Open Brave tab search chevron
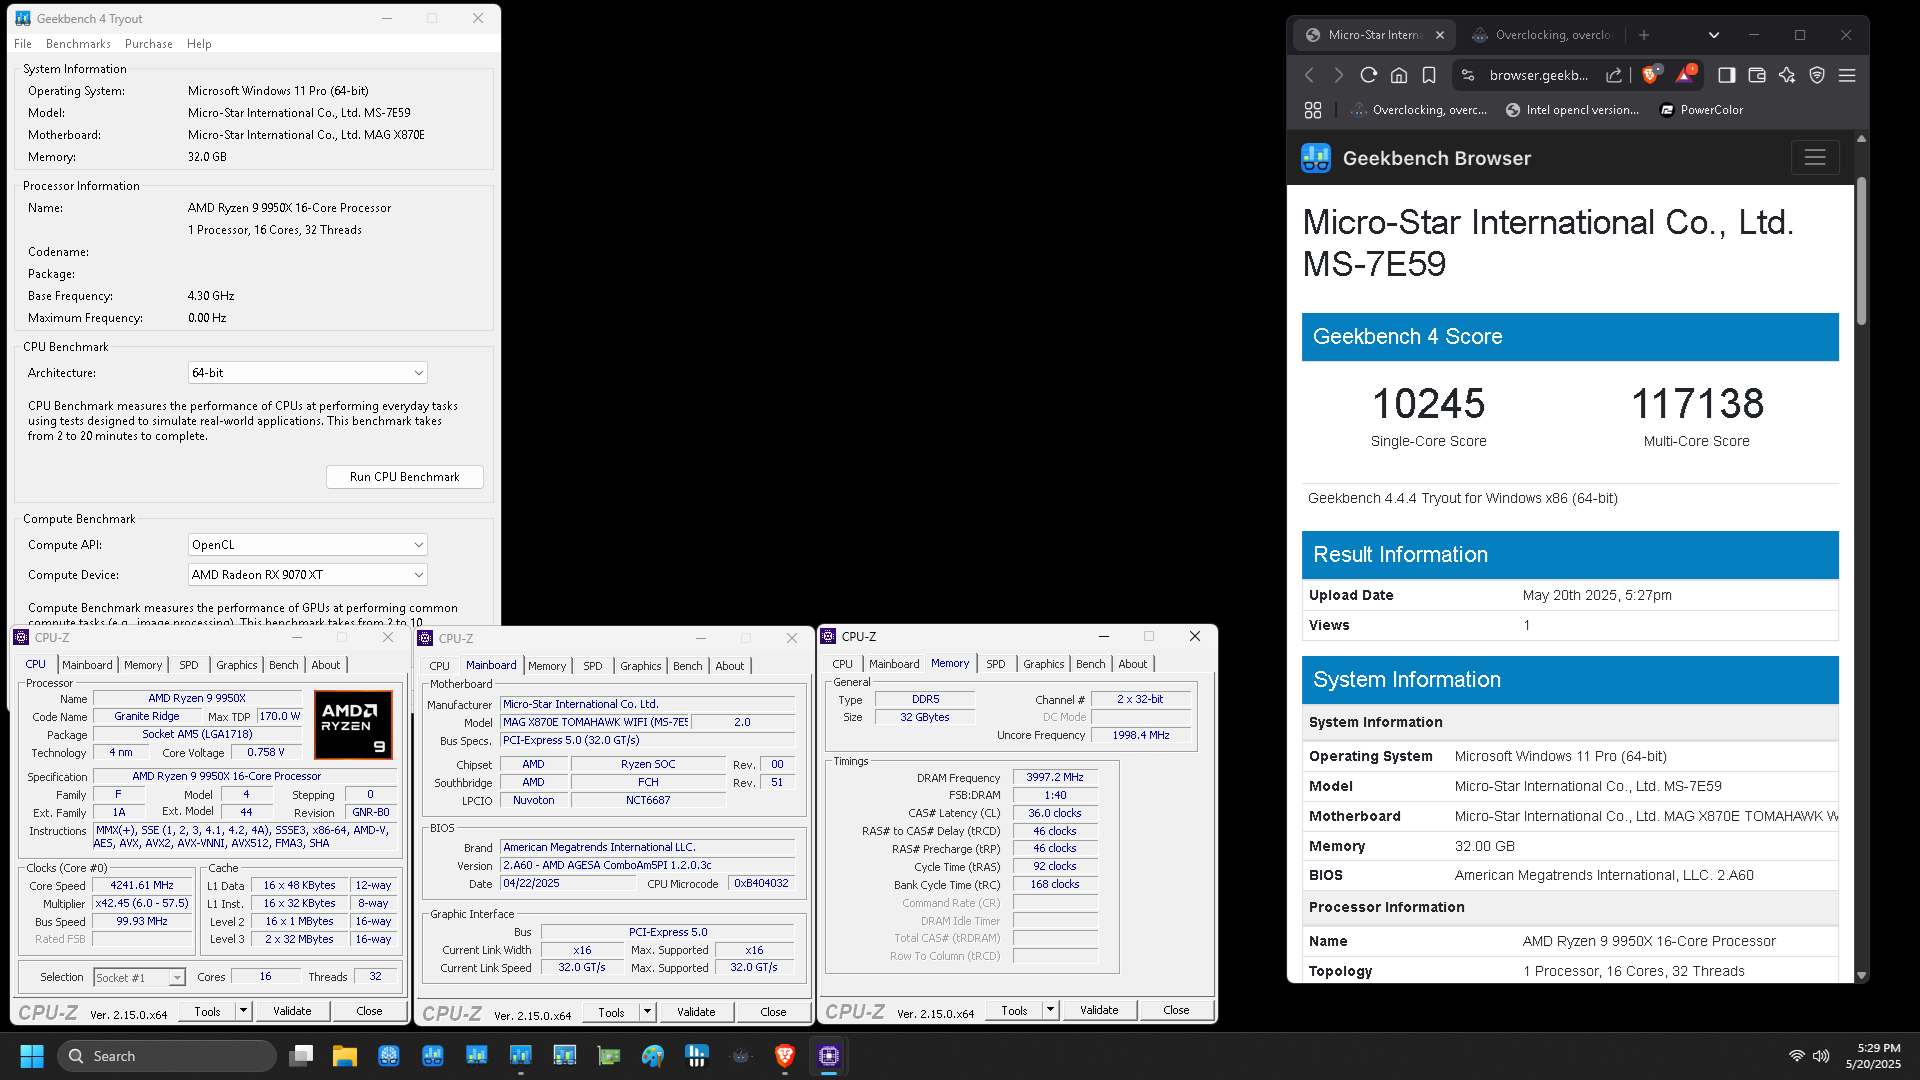This screenshot has height=1080, width=1920. pos(1714,35)
